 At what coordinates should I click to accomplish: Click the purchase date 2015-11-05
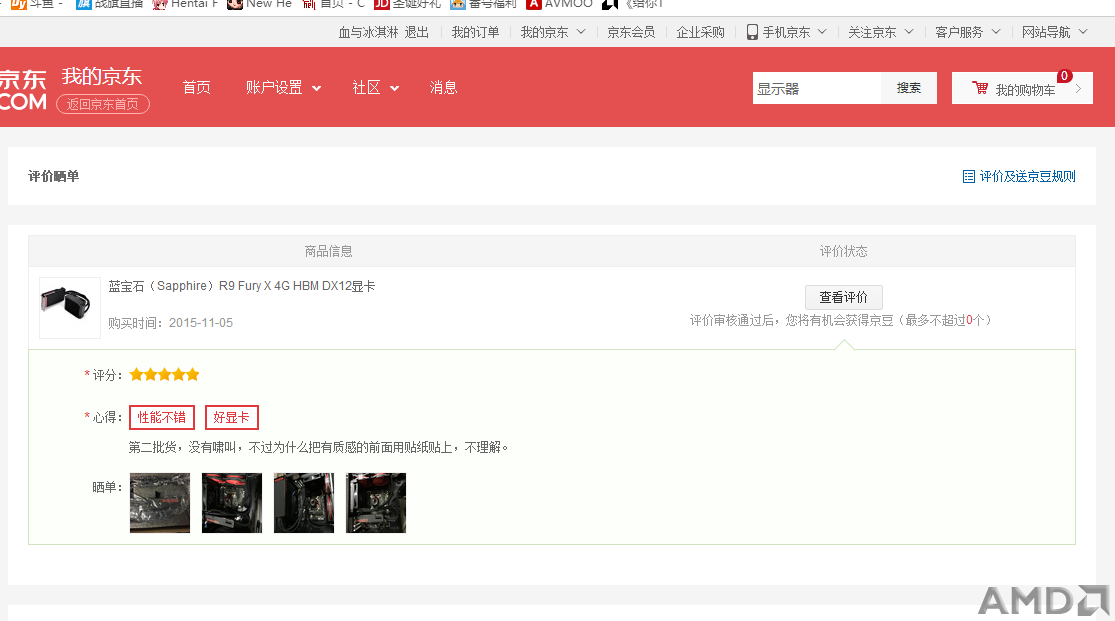coord(201,323)
